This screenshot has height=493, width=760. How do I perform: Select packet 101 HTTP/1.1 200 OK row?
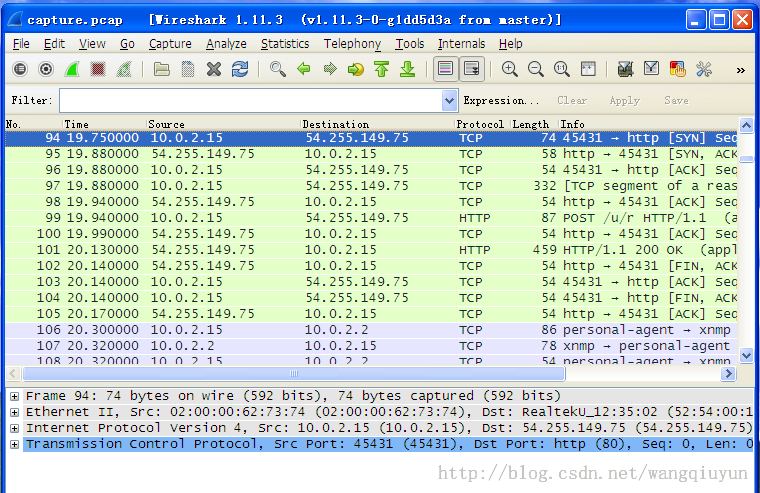[x=371, y=250]
